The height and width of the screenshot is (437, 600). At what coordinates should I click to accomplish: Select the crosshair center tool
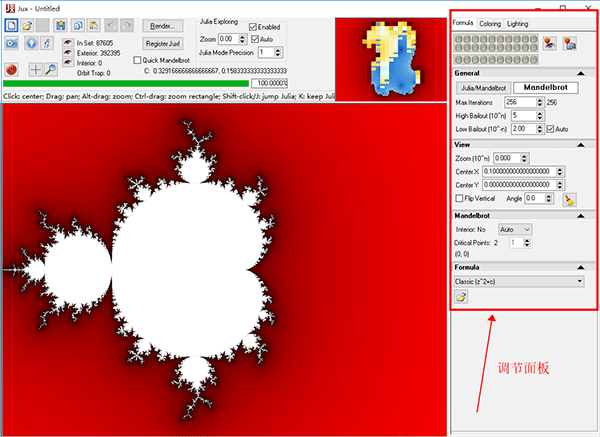pyautogui.click(x=35, y=69)
